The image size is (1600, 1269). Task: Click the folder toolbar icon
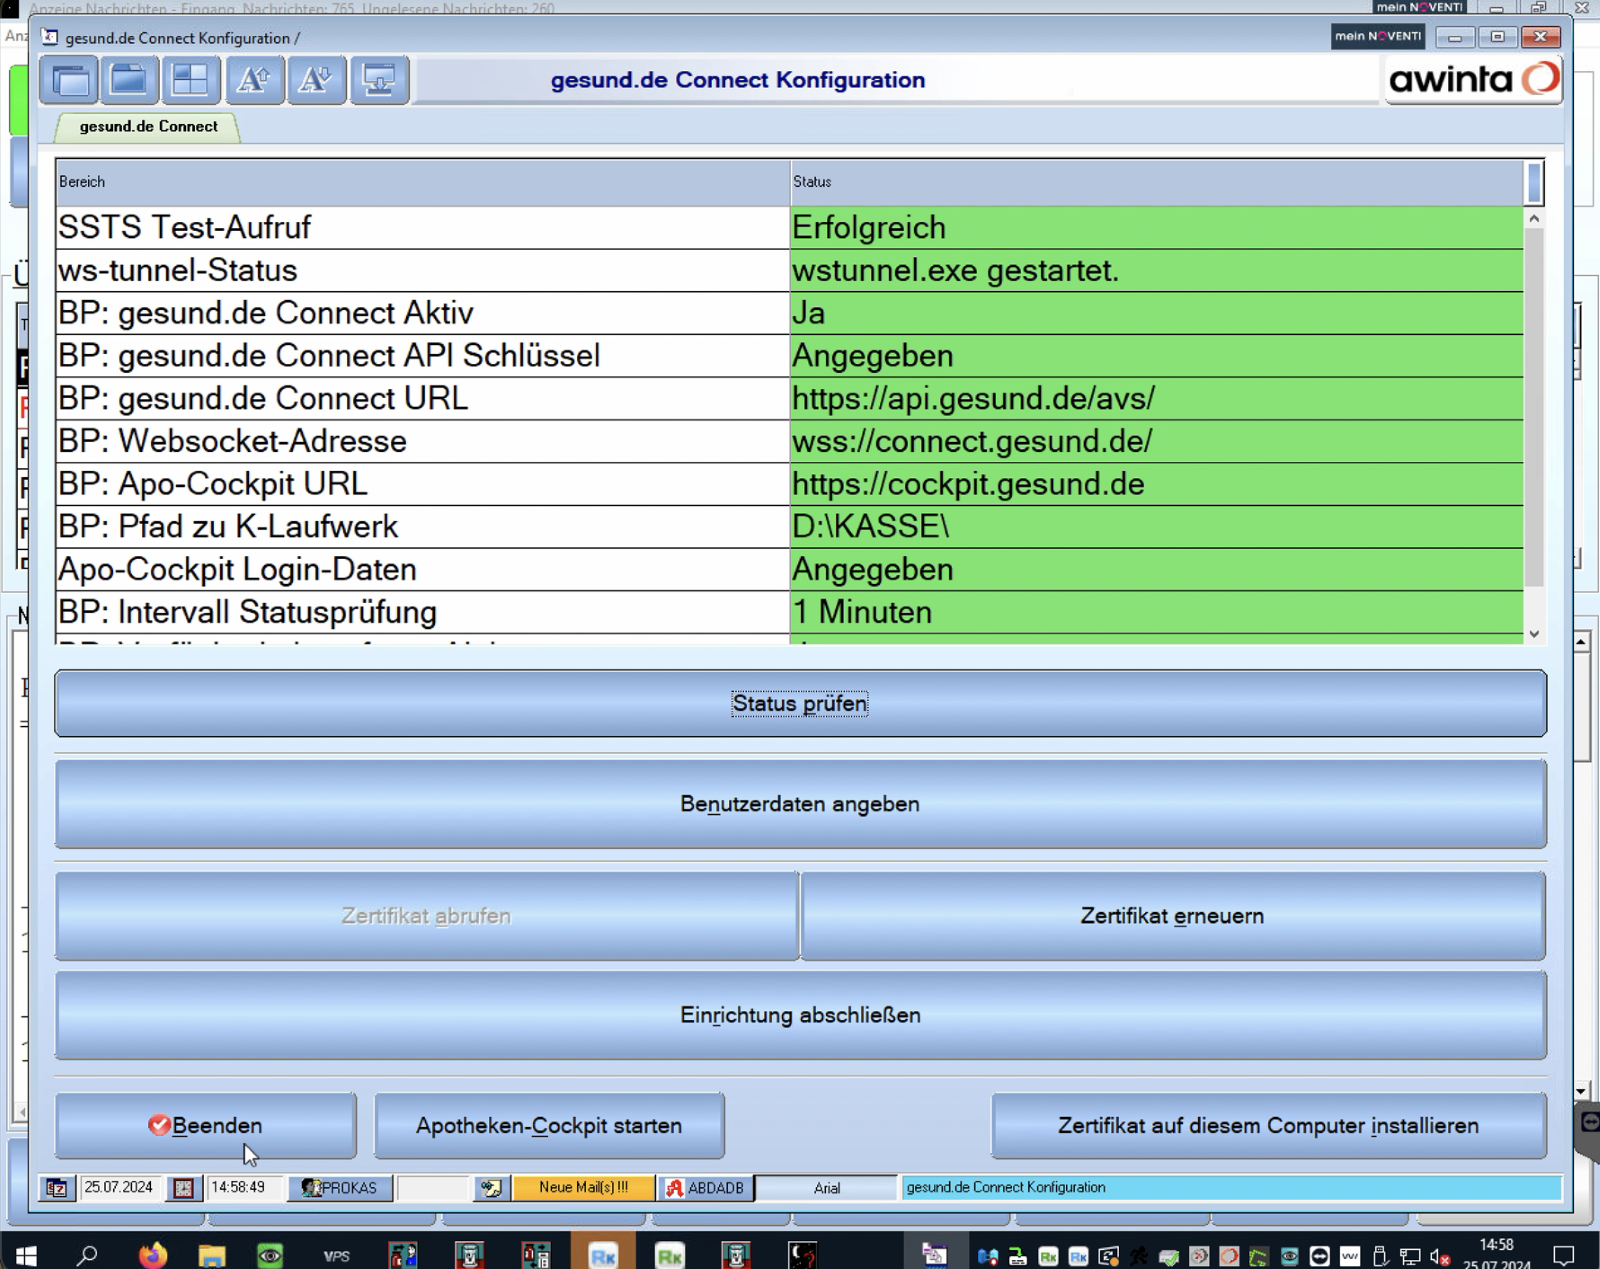(129, 80)
